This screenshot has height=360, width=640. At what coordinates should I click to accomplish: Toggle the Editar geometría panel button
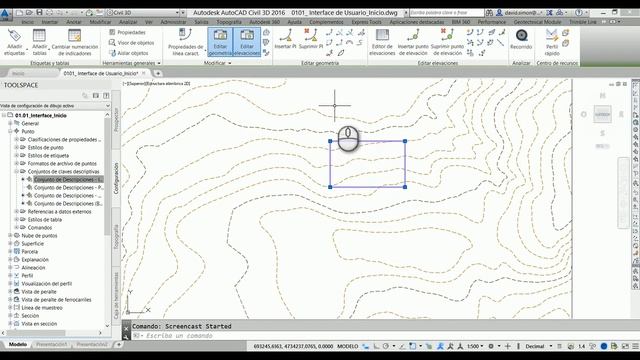(x=220, y=42)
